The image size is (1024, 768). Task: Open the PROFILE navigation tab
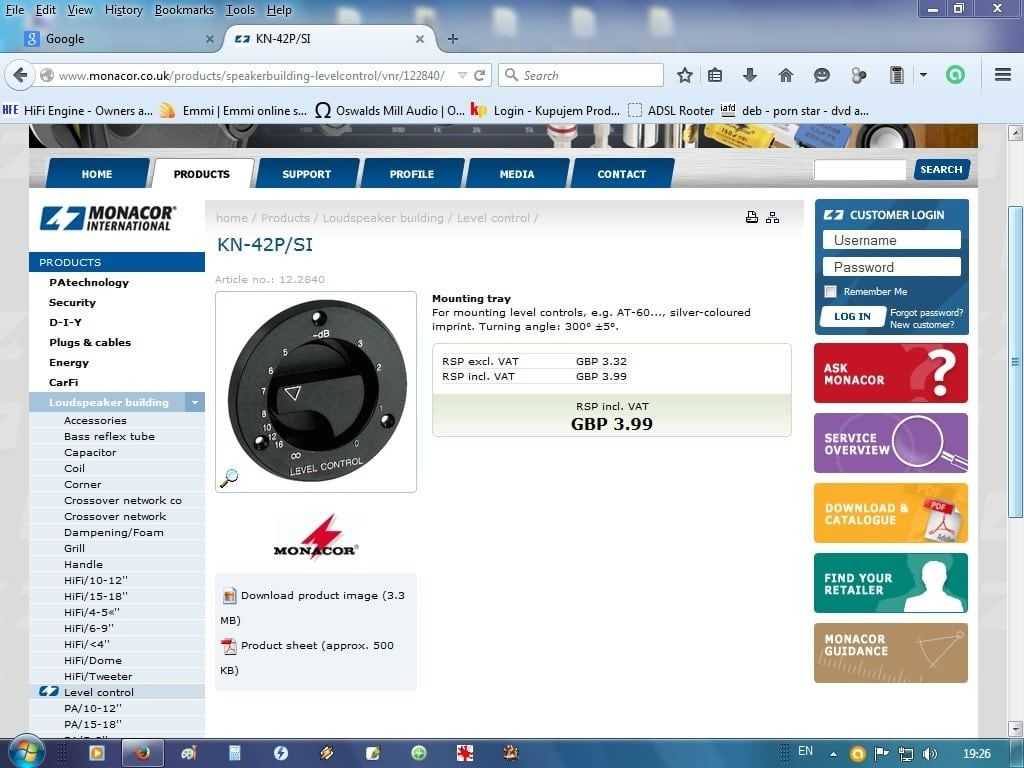[x=412, y=174]
